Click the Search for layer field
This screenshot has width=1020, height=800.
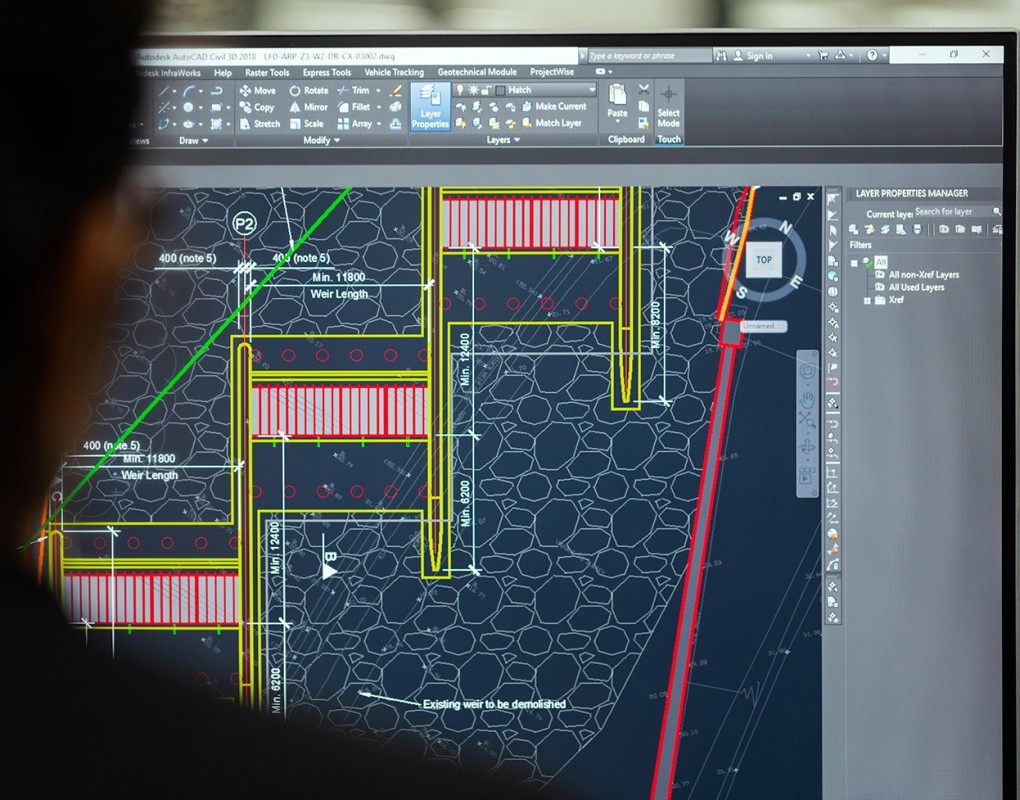point(952,211)
